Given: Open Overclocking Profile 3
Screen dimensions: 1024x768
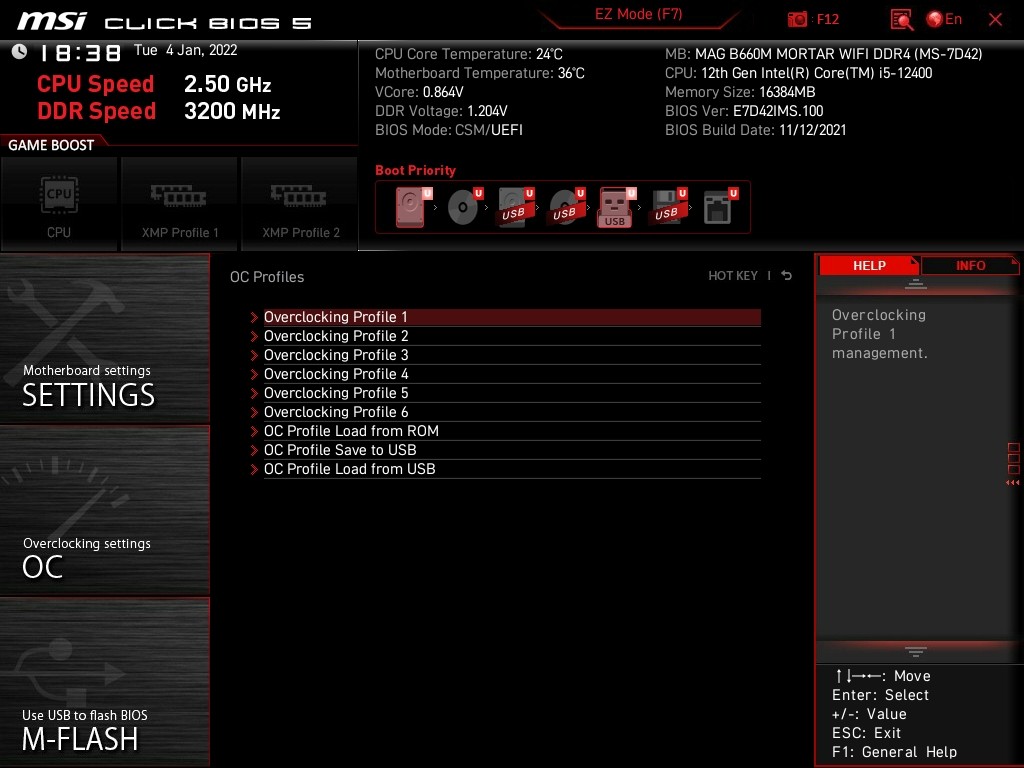Looking at the screenshot, I should [x=511, y=355].
